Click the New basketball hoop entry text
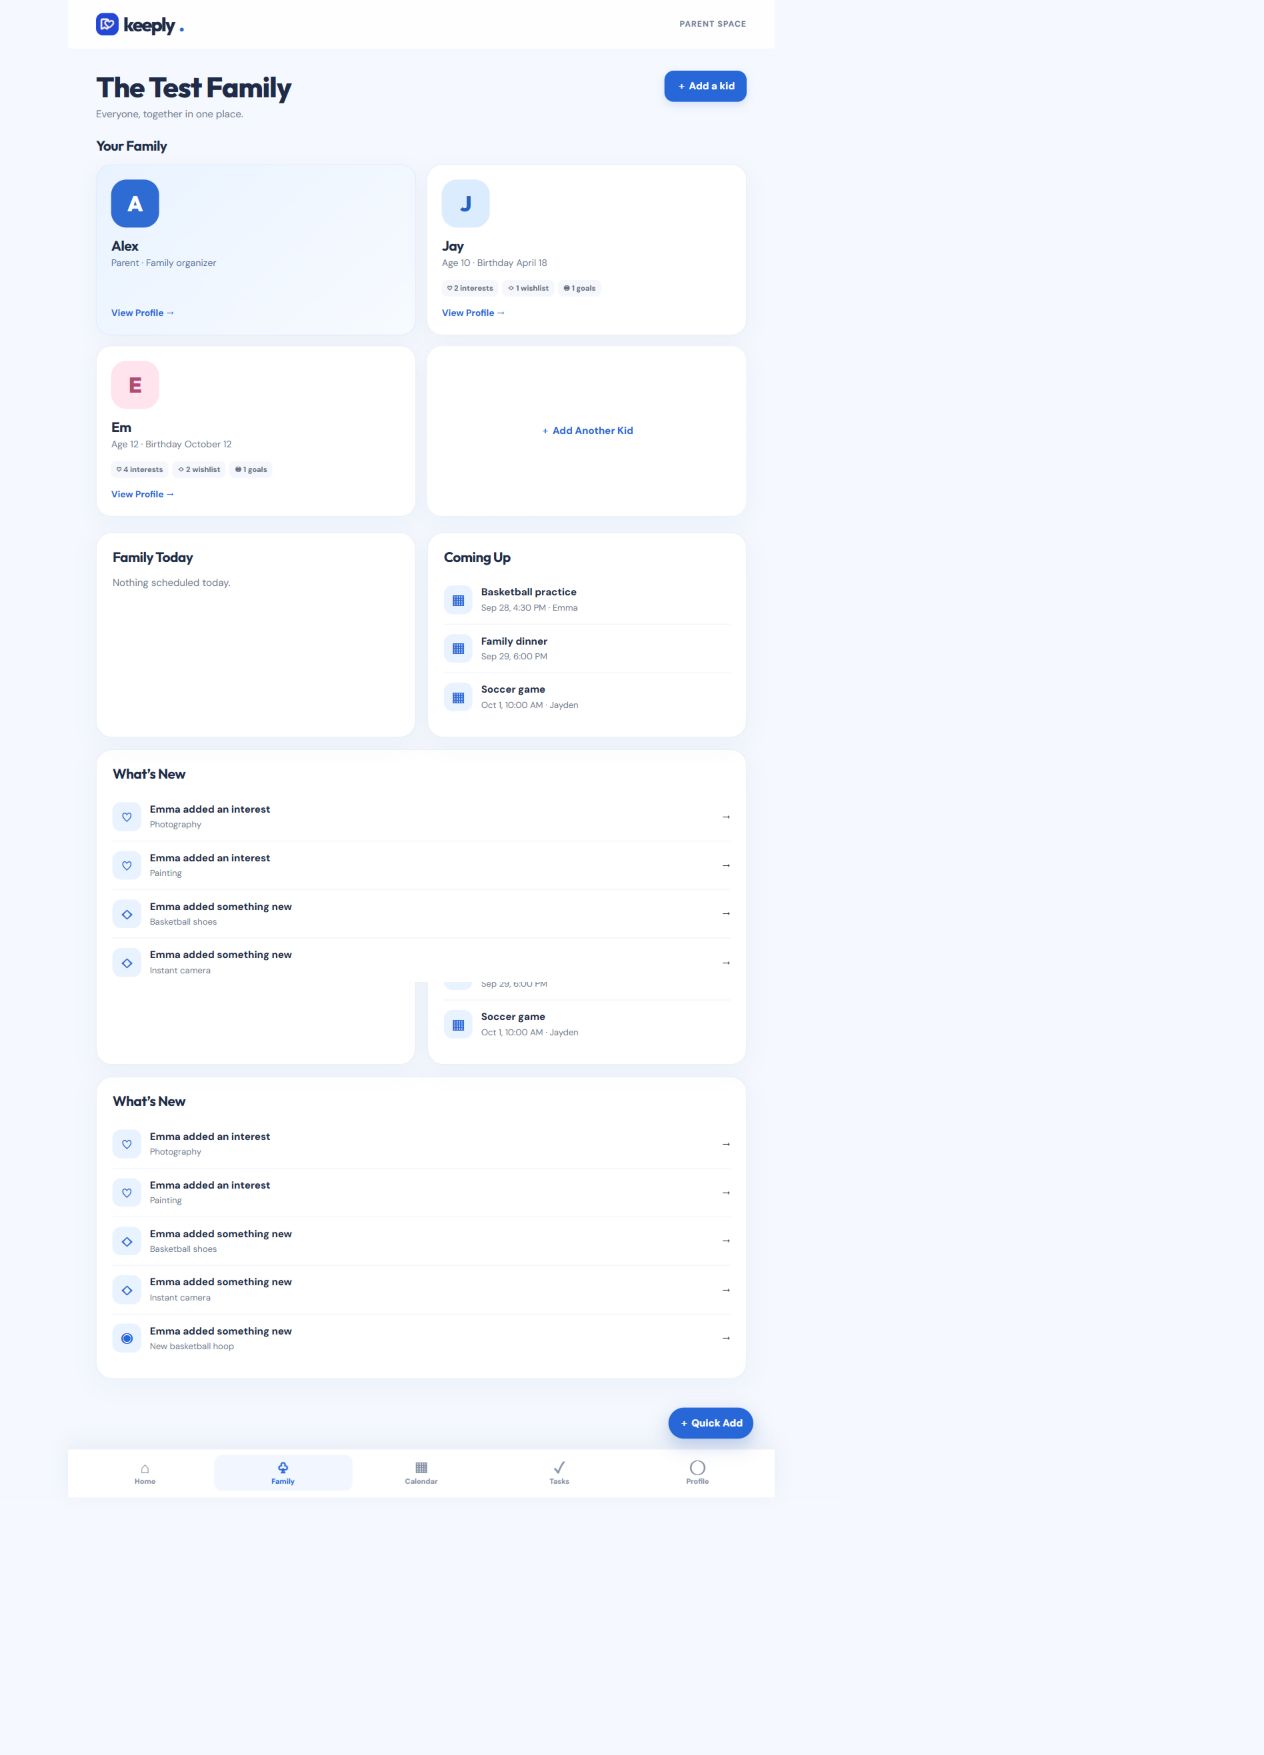This screenshot has height=1755, width=1264. [x=192, y=1346]
